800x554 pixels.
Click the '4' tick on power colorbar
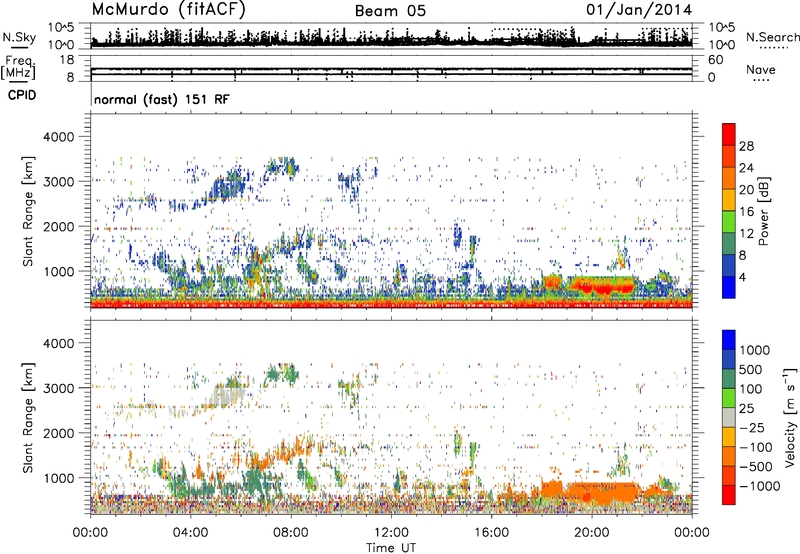tap(742, 278)
